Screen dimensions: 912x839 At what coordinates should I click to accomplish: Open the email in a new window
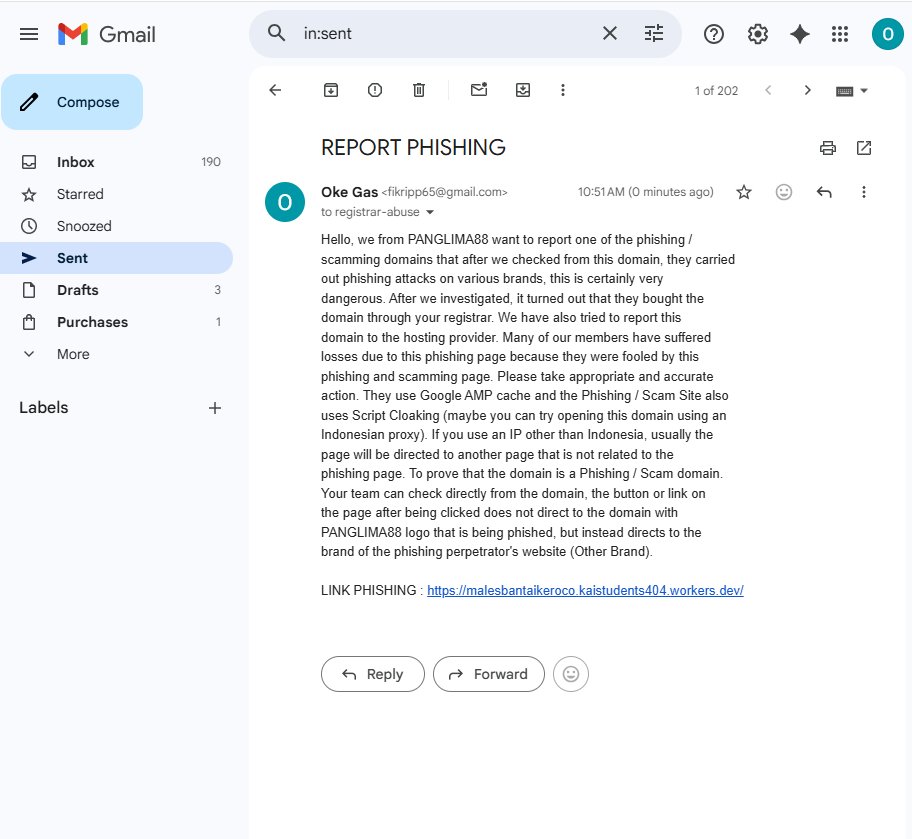(864, 148)
